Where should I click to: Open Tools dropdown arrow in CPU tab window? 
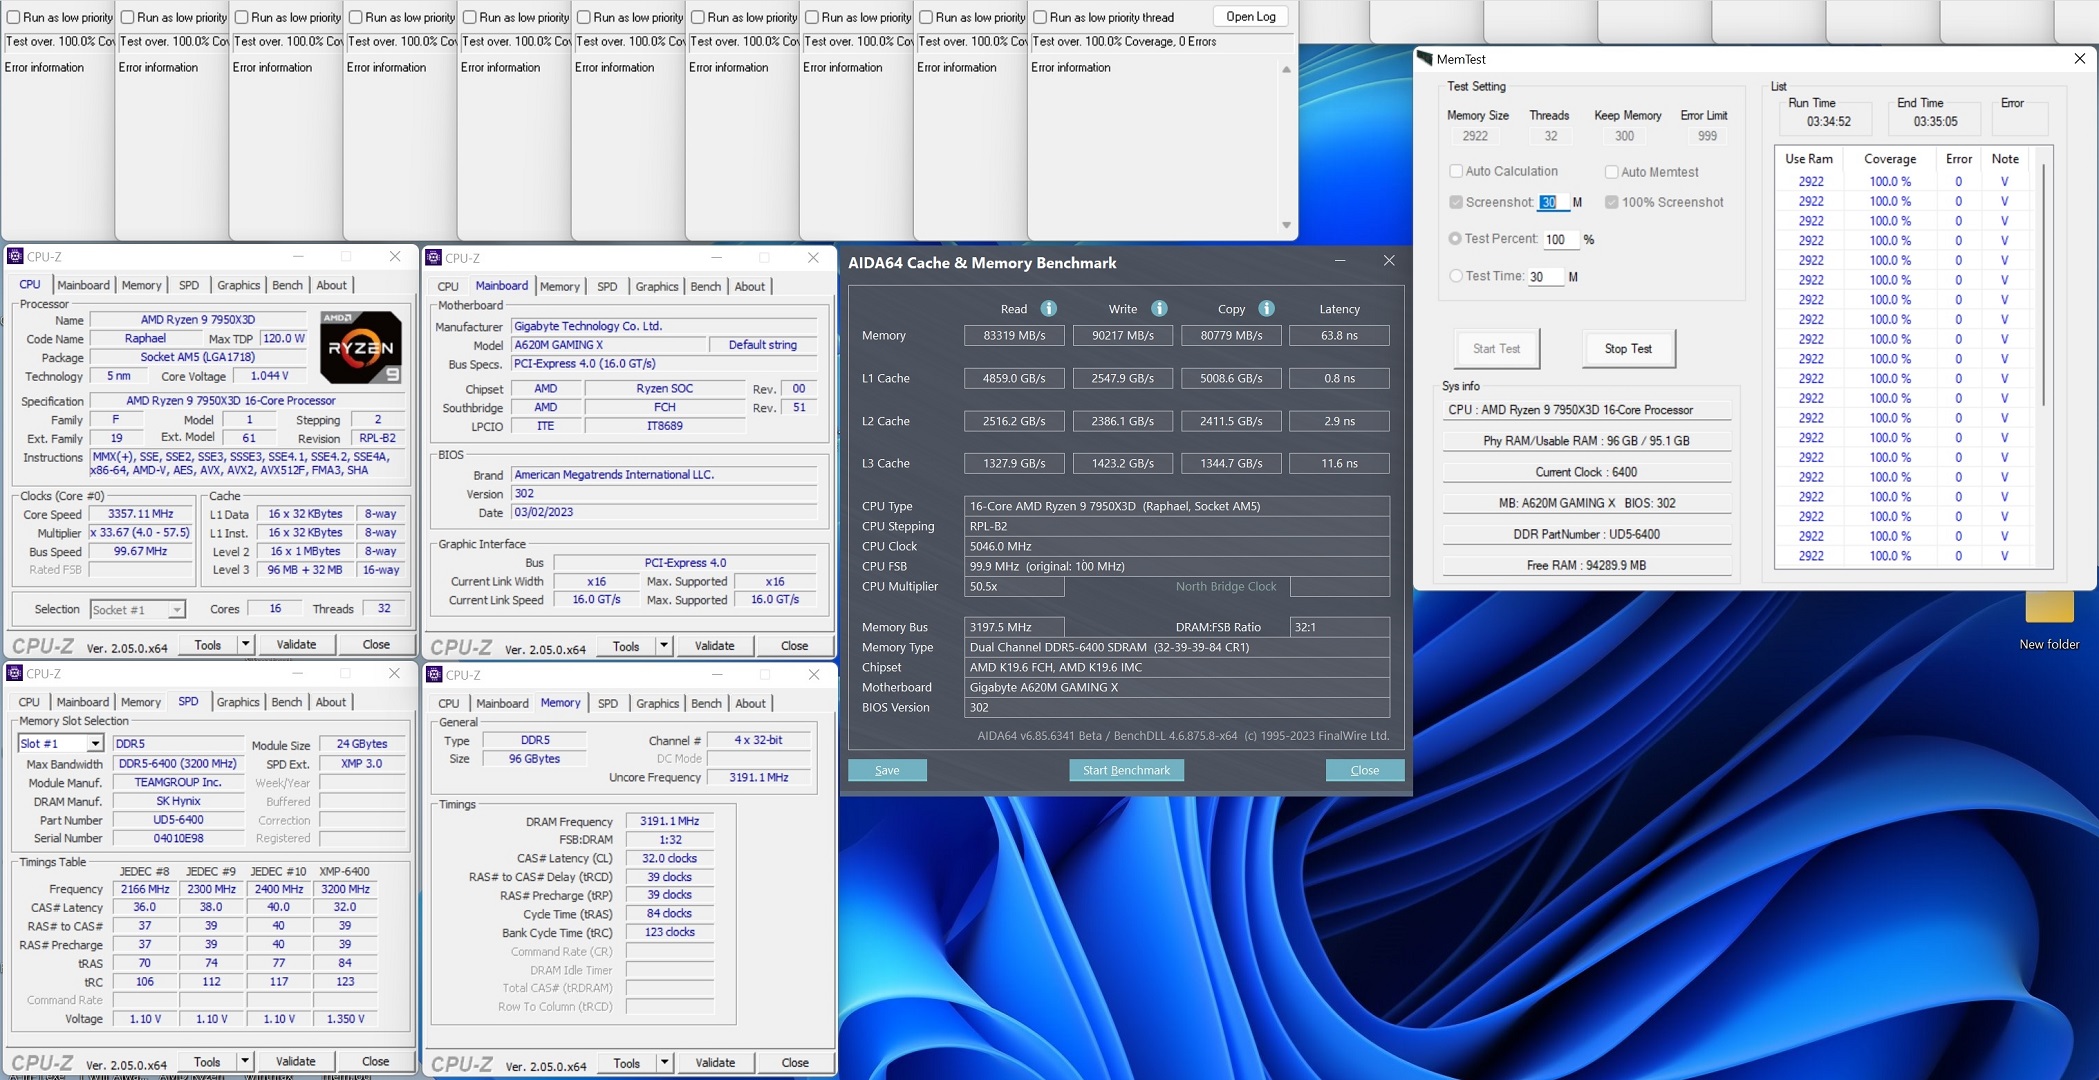click(x=245, y=644)
